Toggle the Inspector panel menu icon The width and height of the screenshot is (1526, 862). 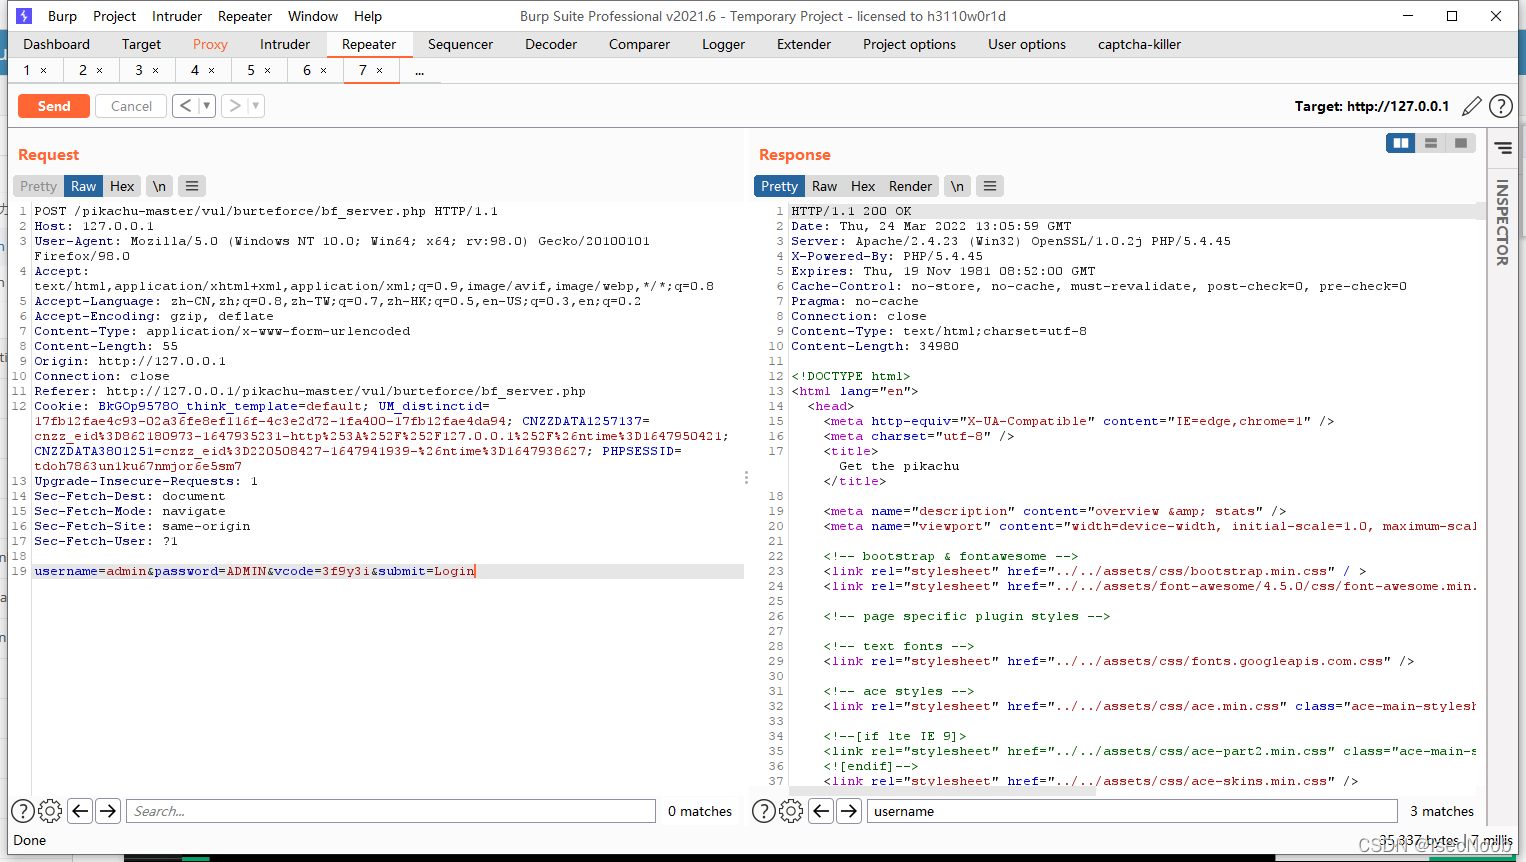(x=1503, y=147)
